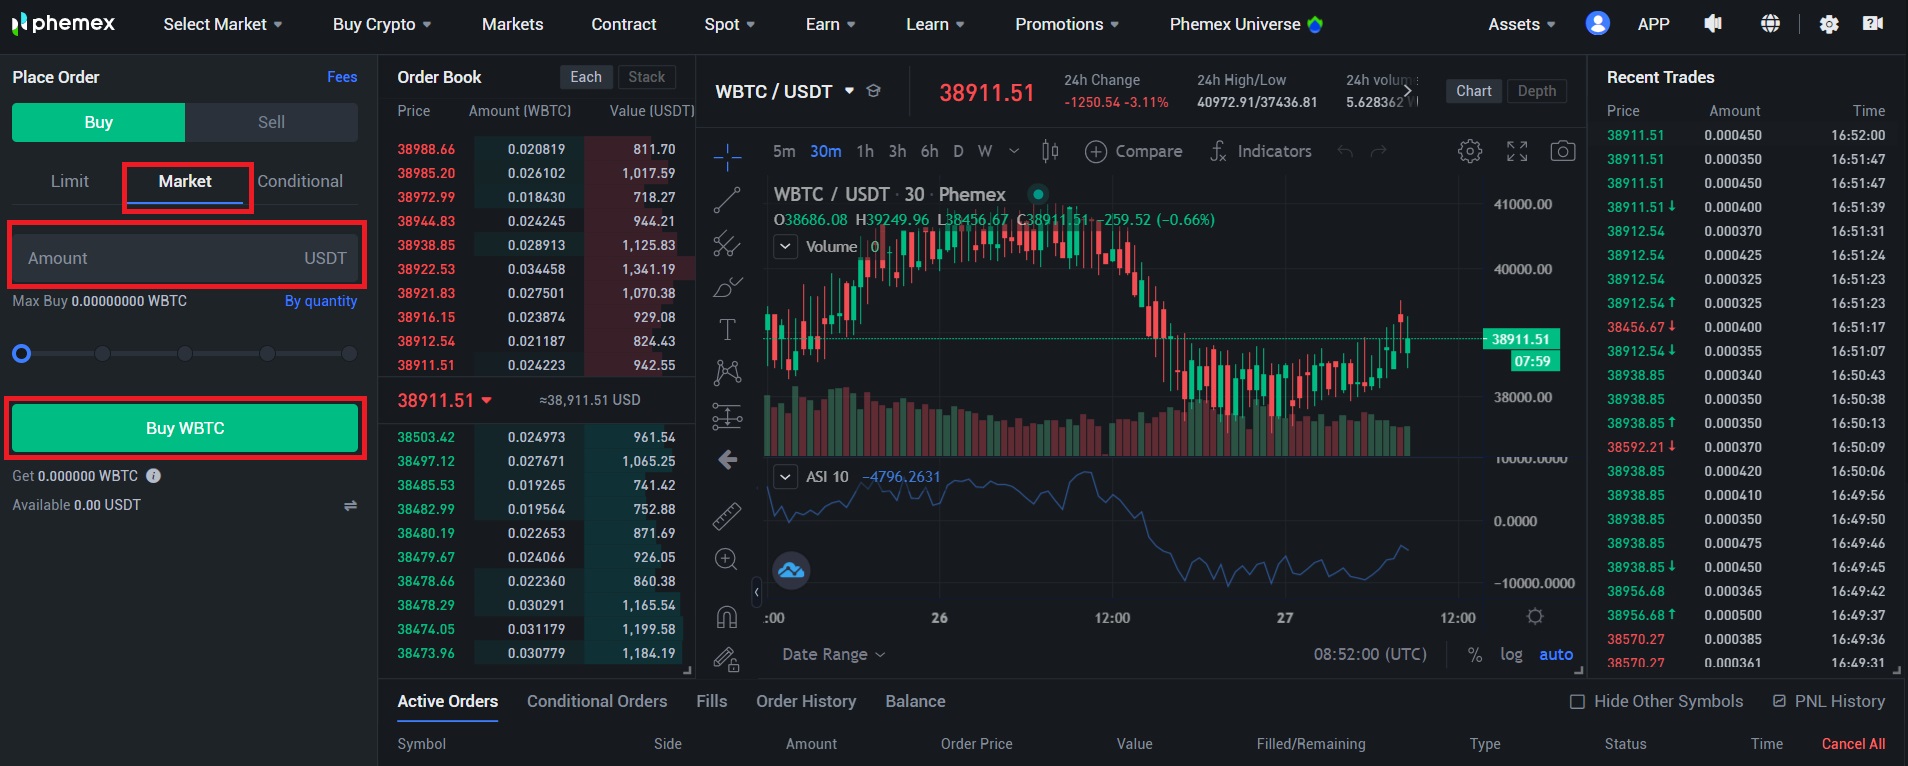Select the crosshair cursor tool

coord(727,156)
